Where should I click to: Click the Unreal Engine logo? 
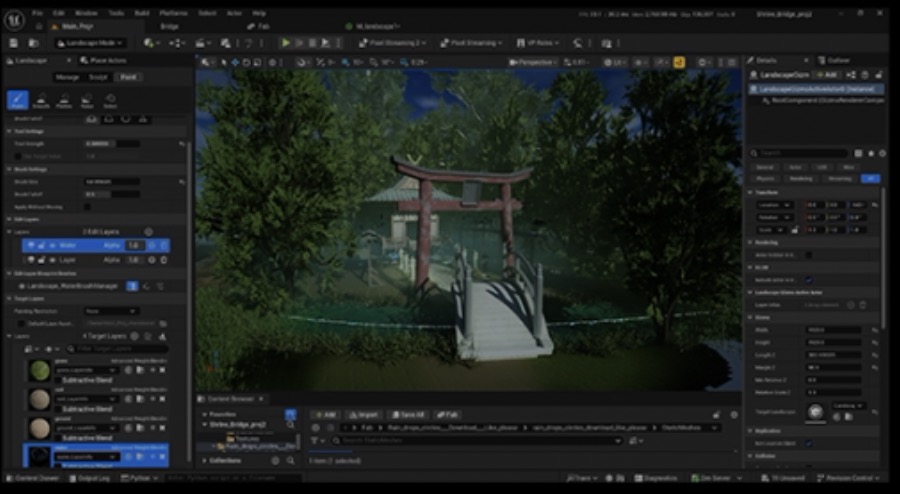[13, 21]
